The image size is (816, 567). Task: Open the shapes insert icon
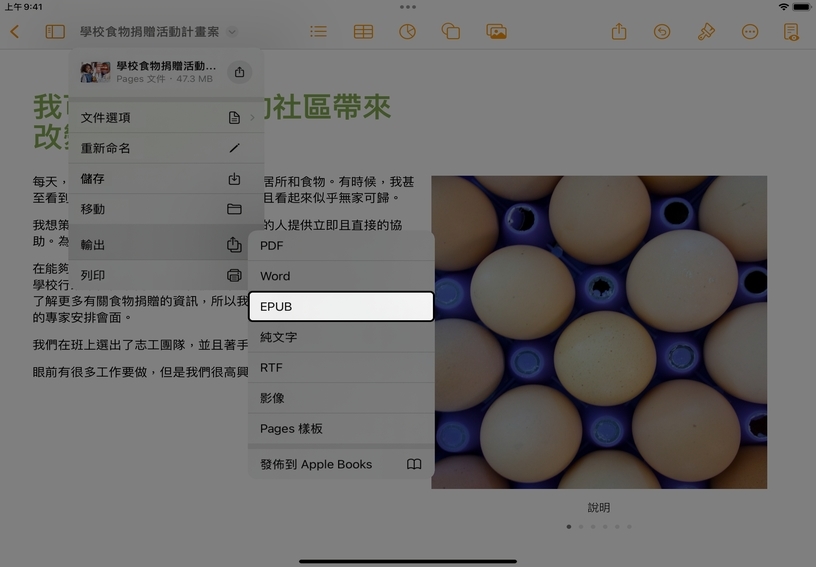(x=451, y=32)
